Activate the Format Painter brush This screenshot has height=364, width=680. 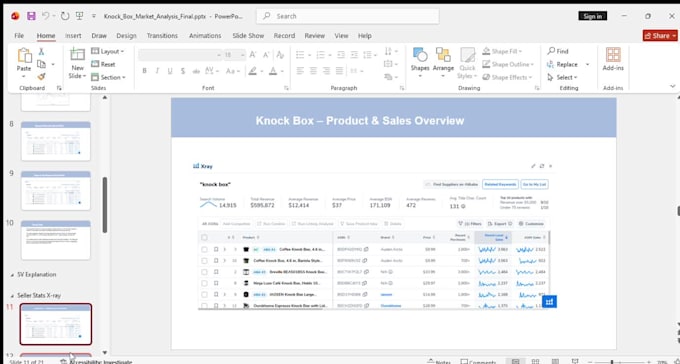tap(41, 77)
